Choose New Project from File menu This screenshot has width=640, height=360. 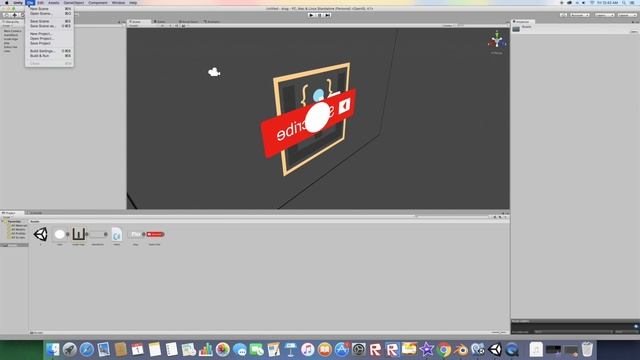(50, 34)
